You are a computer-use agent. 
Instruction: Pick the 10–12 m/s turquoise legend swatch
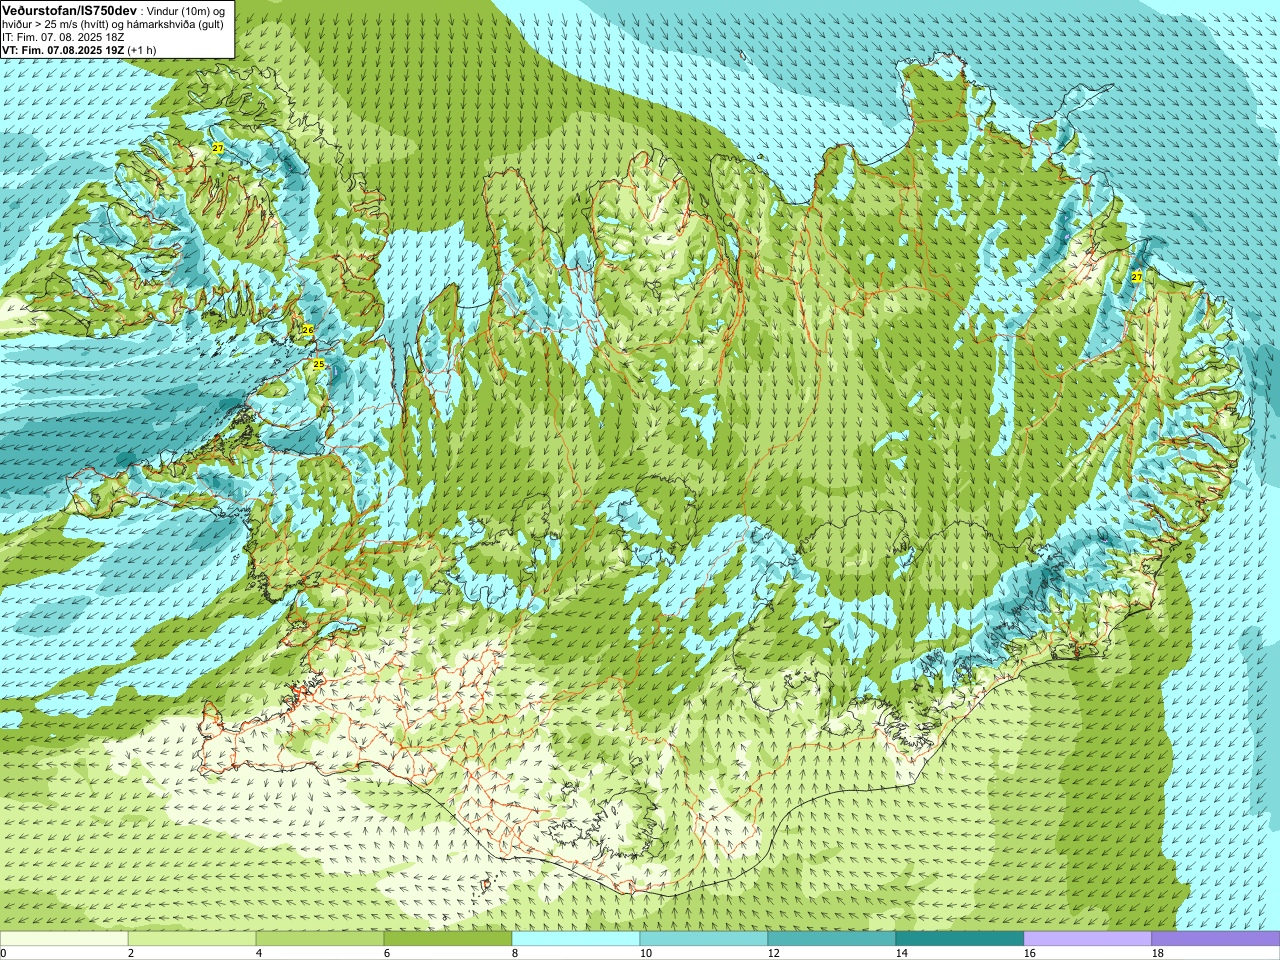click(704, 939)
